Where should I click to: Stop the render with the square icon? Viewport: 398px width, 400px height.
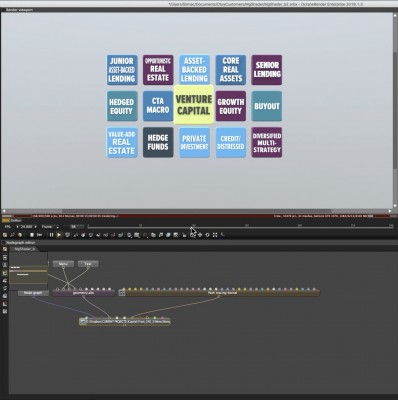[32, 235]
